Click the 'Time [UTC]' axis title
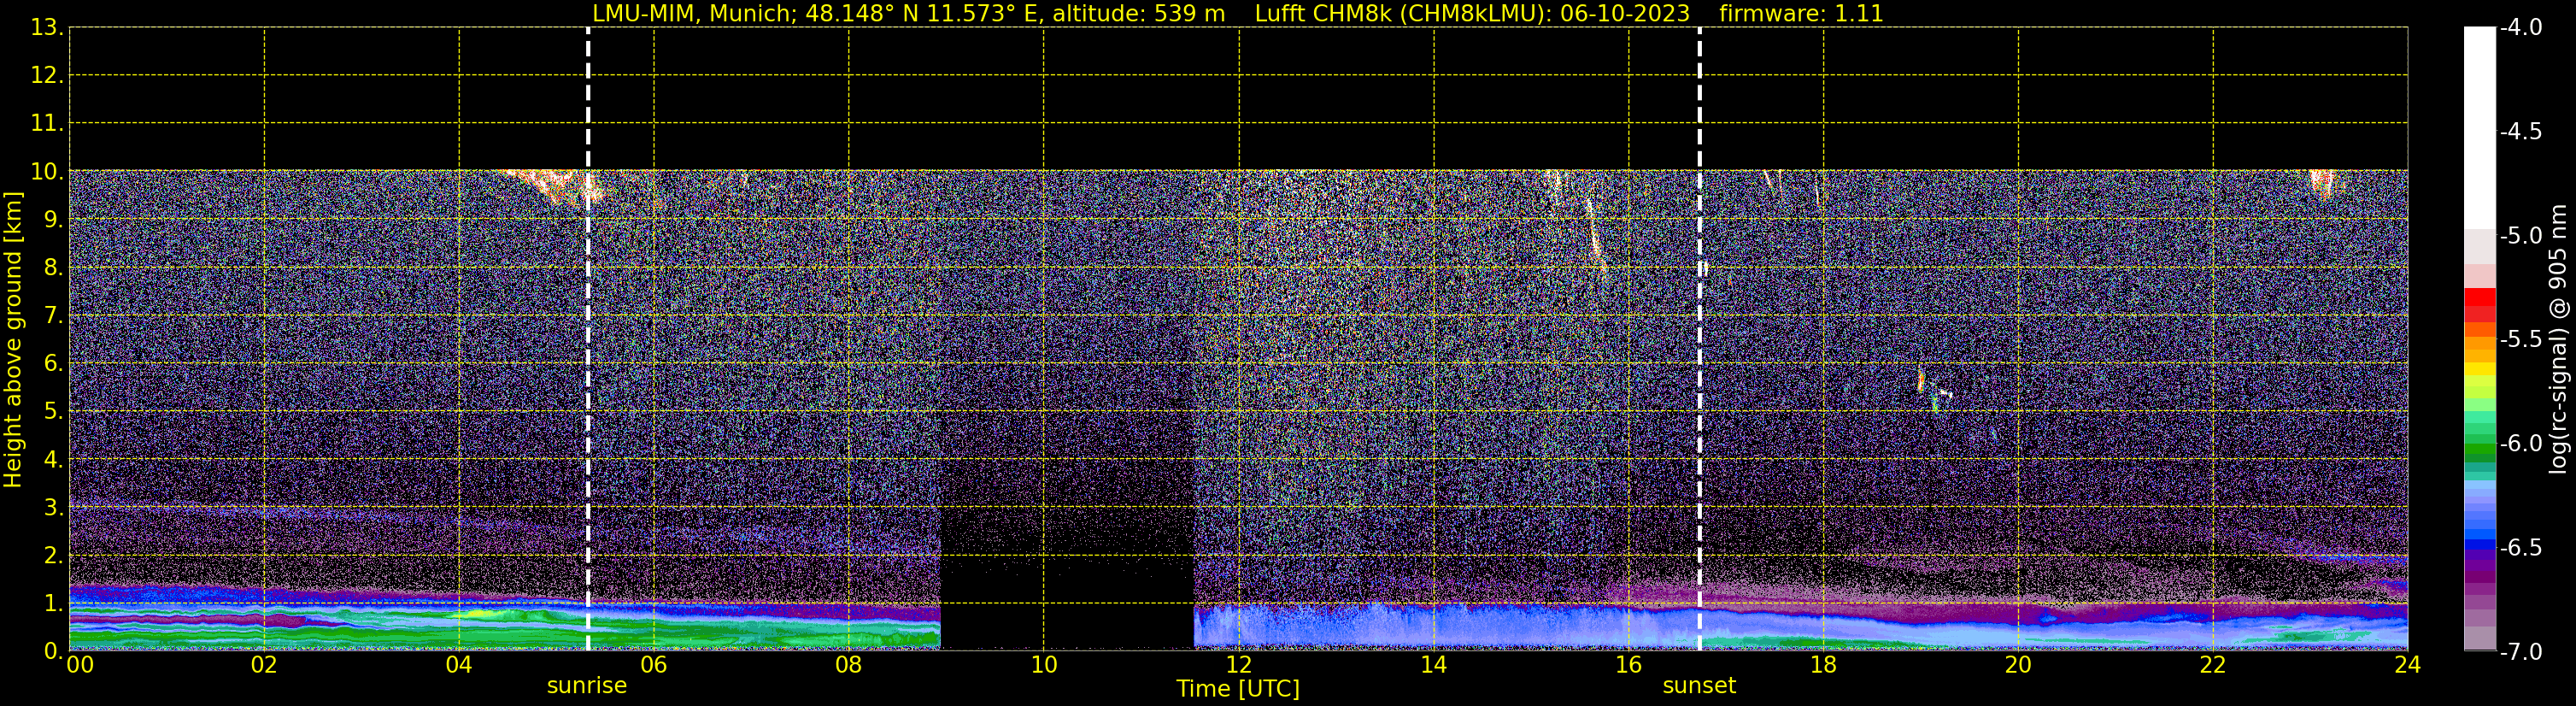The height and width of the screenshot is (706, 2576). point(1238,689)
